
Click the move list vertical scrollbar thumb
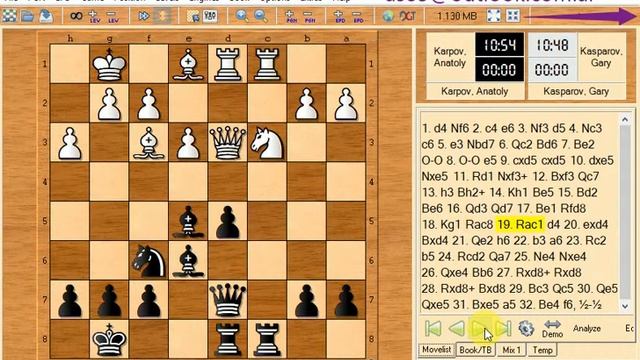(625, 212)
